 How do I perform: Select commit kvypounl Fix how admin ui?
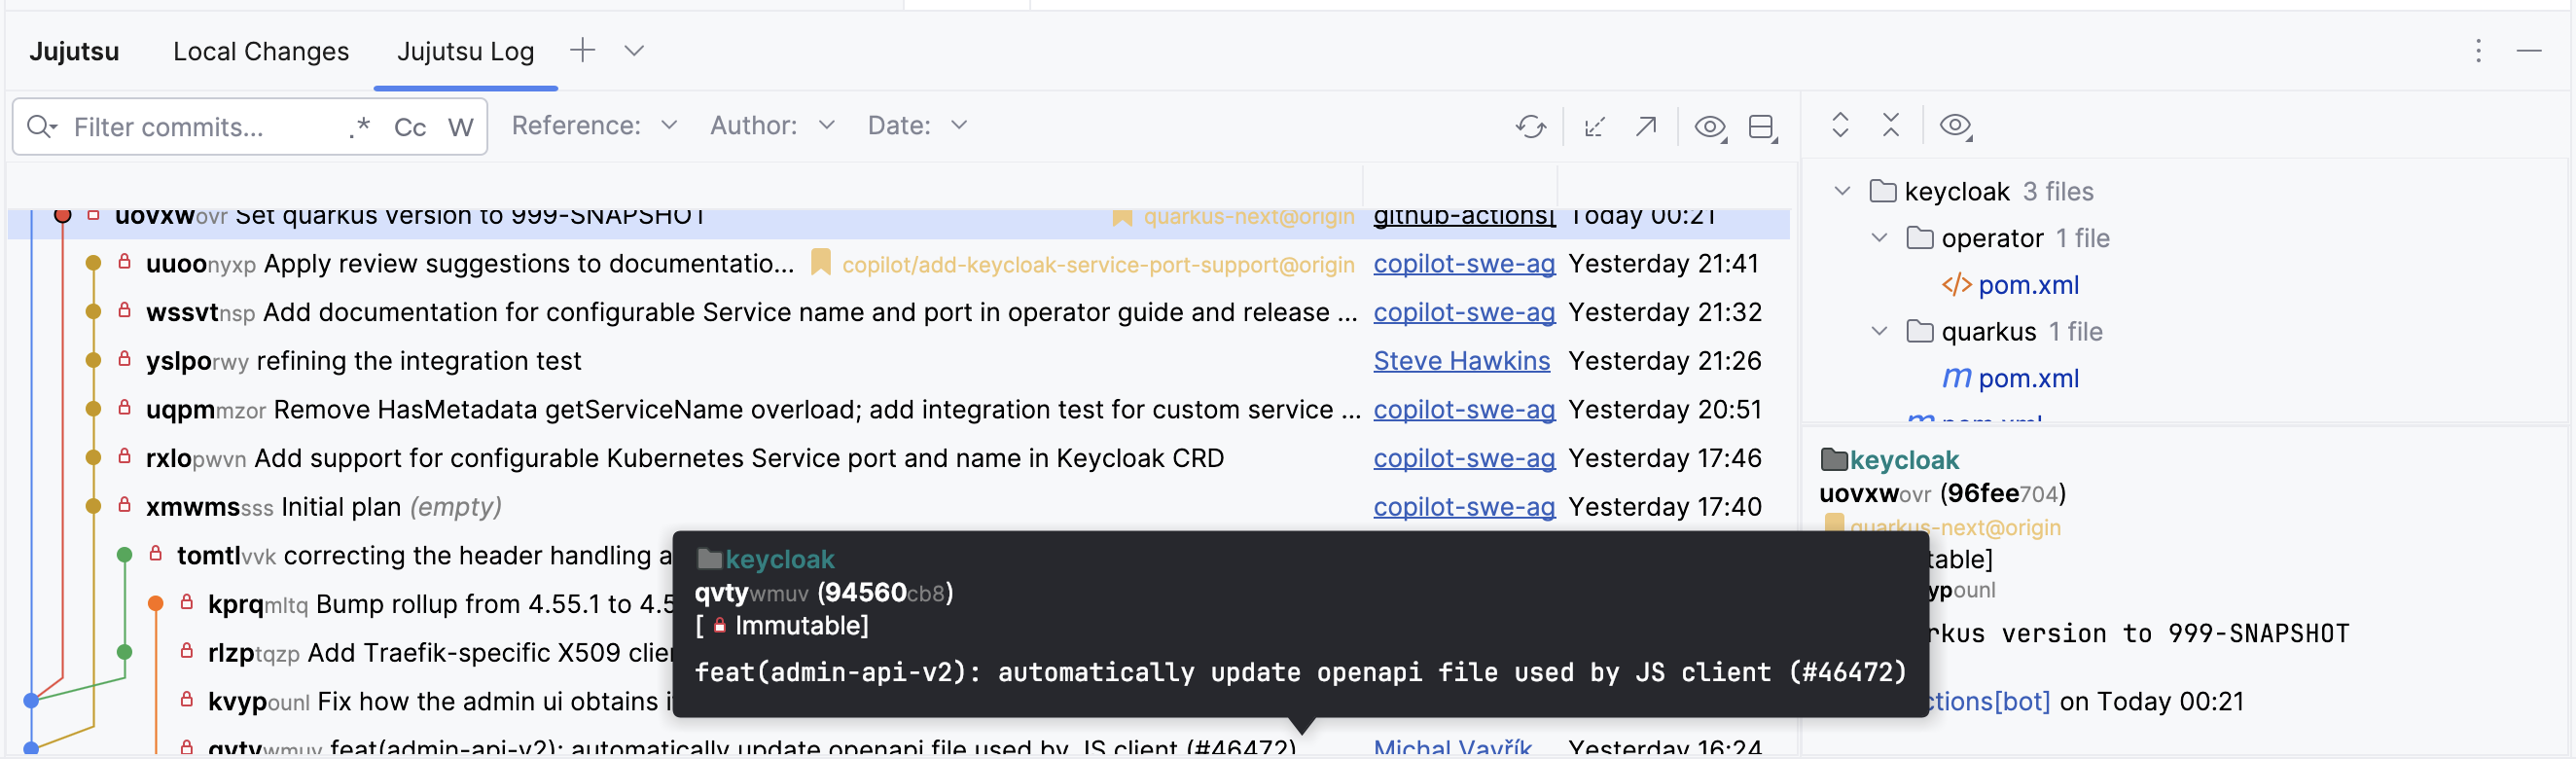(x=440, y=702)
